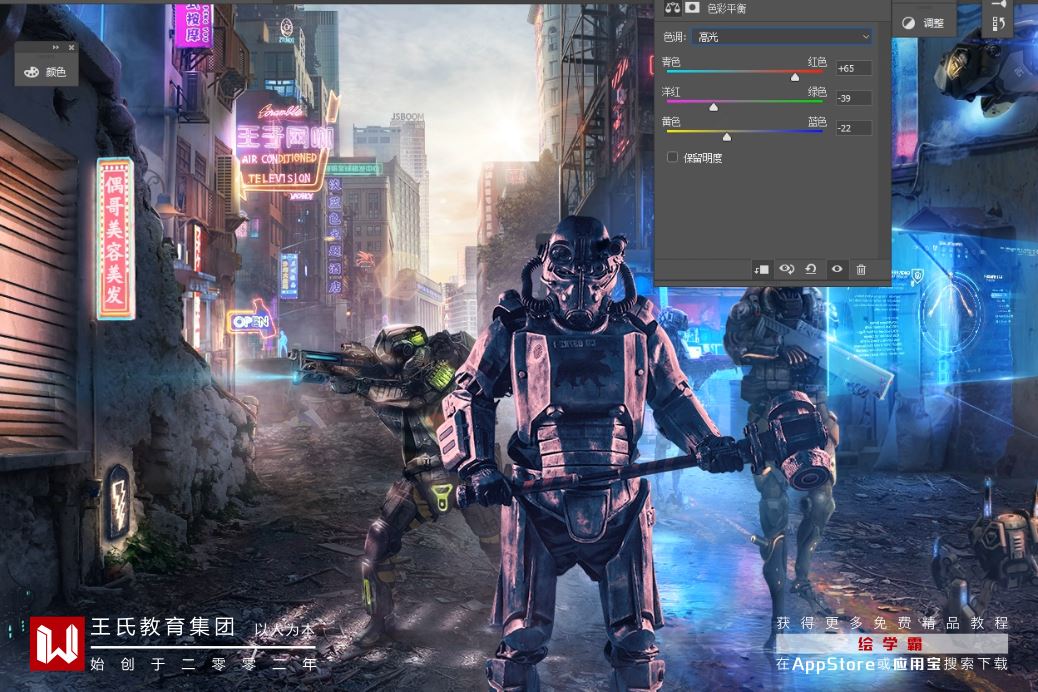Screen dimensions: 1038x692
Task: Clip the adjustment to the layer below
Action: pos(761,270)
